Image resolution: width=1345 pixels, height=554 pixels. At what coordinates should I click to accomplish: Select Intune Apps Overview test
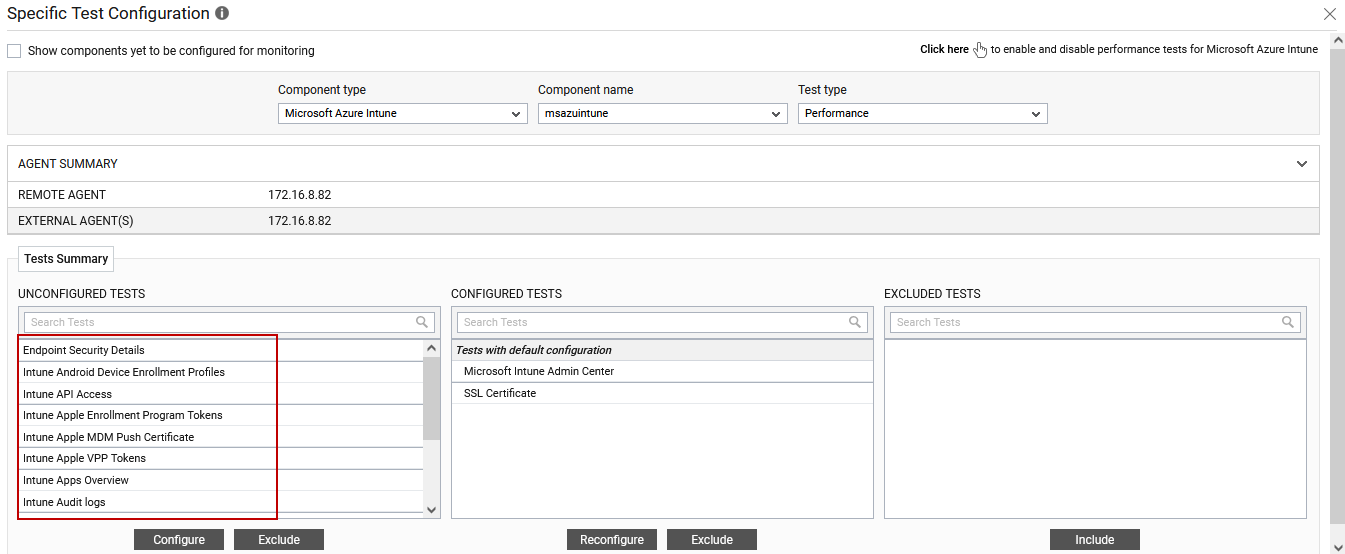click(221, 481)
